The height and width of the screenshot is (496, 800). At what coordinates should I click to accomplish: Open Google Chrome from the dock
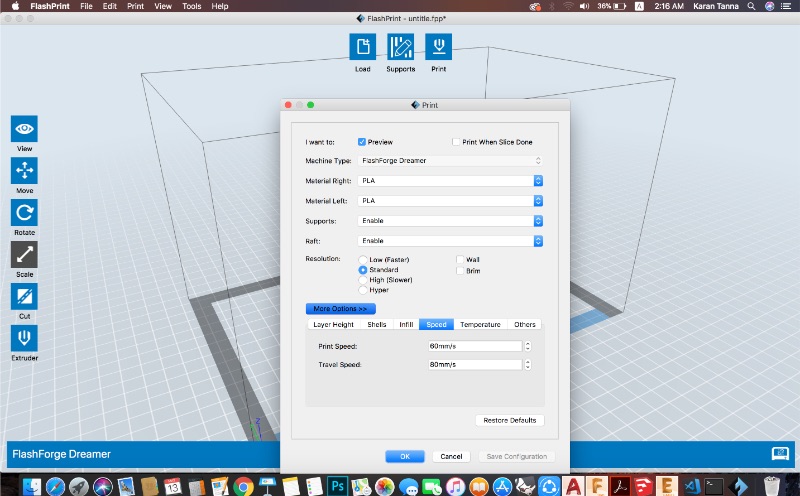244,486
